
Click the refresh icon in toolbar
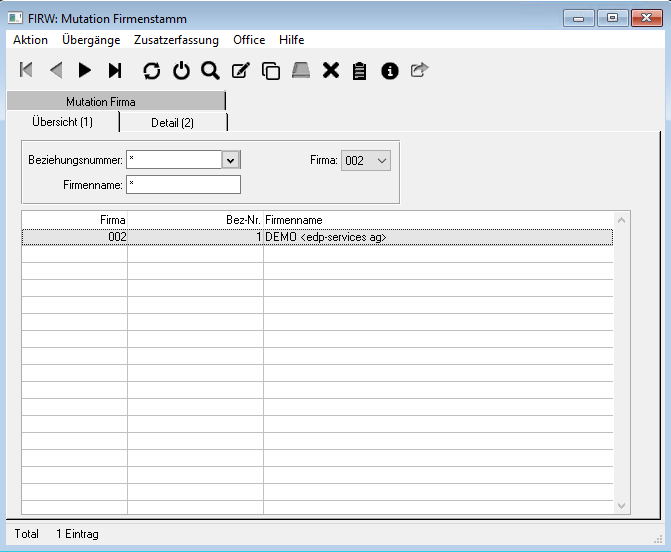coord(151,70)
